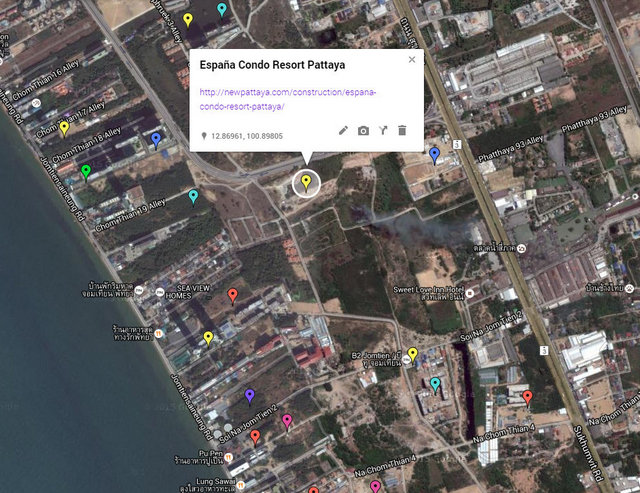
Task: Select blue marker right of Chom Thian 18 Alley
Action: (156, 141)
